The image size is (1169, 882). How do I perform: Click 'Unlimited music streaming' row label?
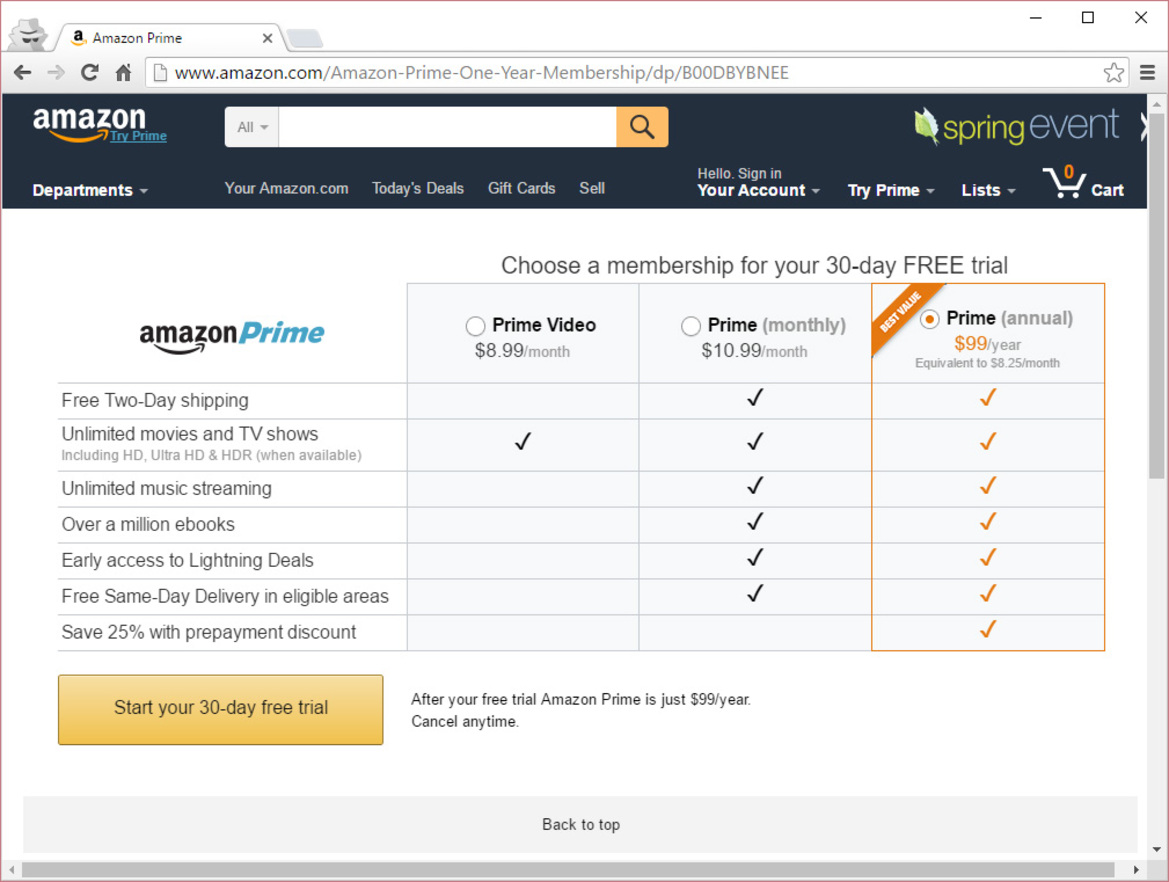click(166, 488)
